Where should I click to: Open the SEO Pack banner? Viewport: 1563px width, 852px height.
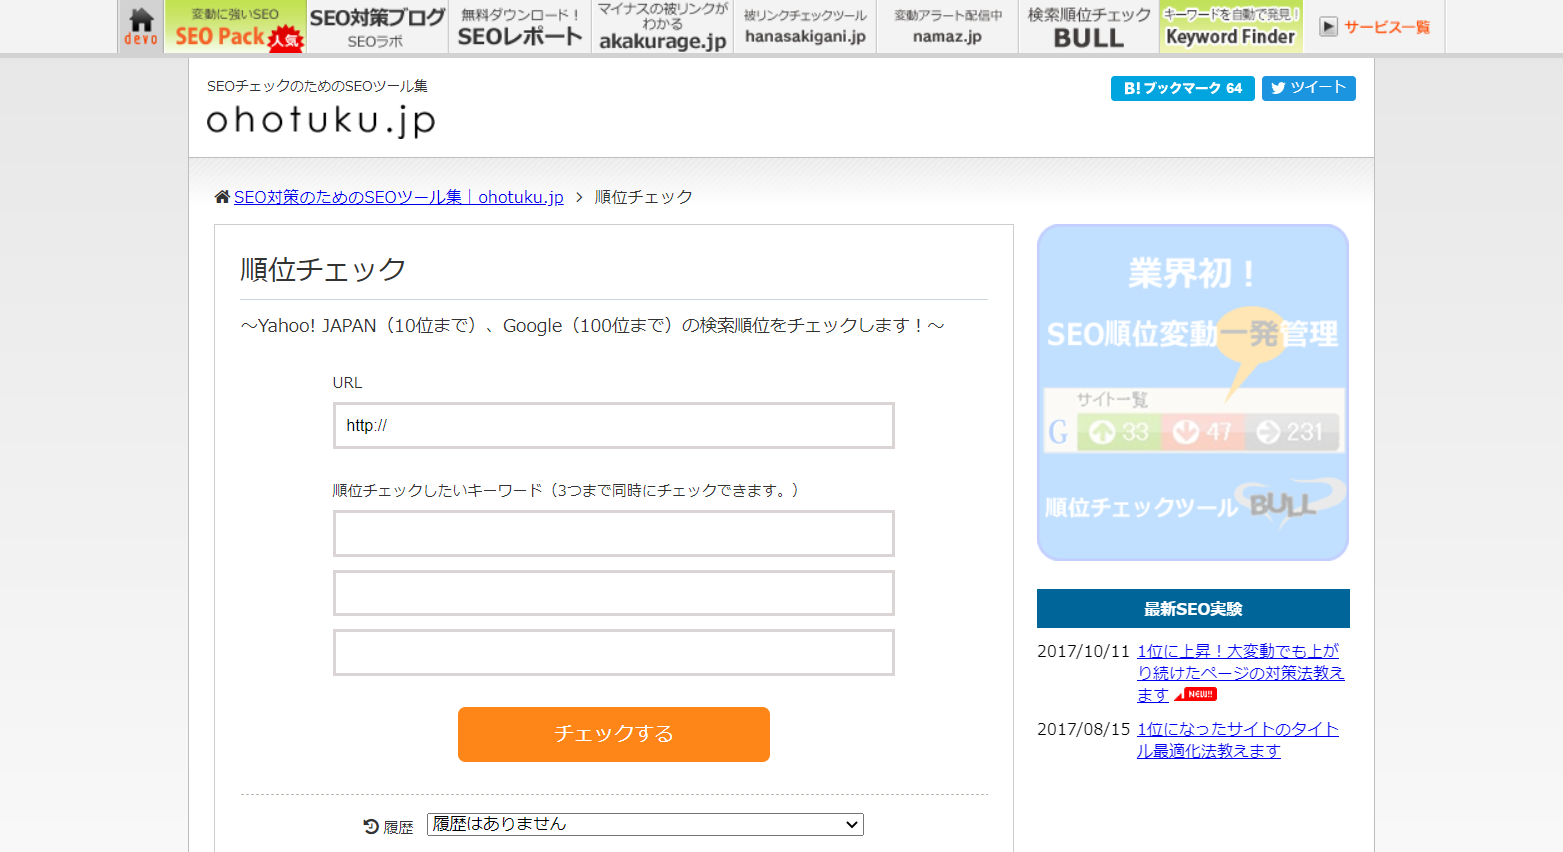pos(236,27)
